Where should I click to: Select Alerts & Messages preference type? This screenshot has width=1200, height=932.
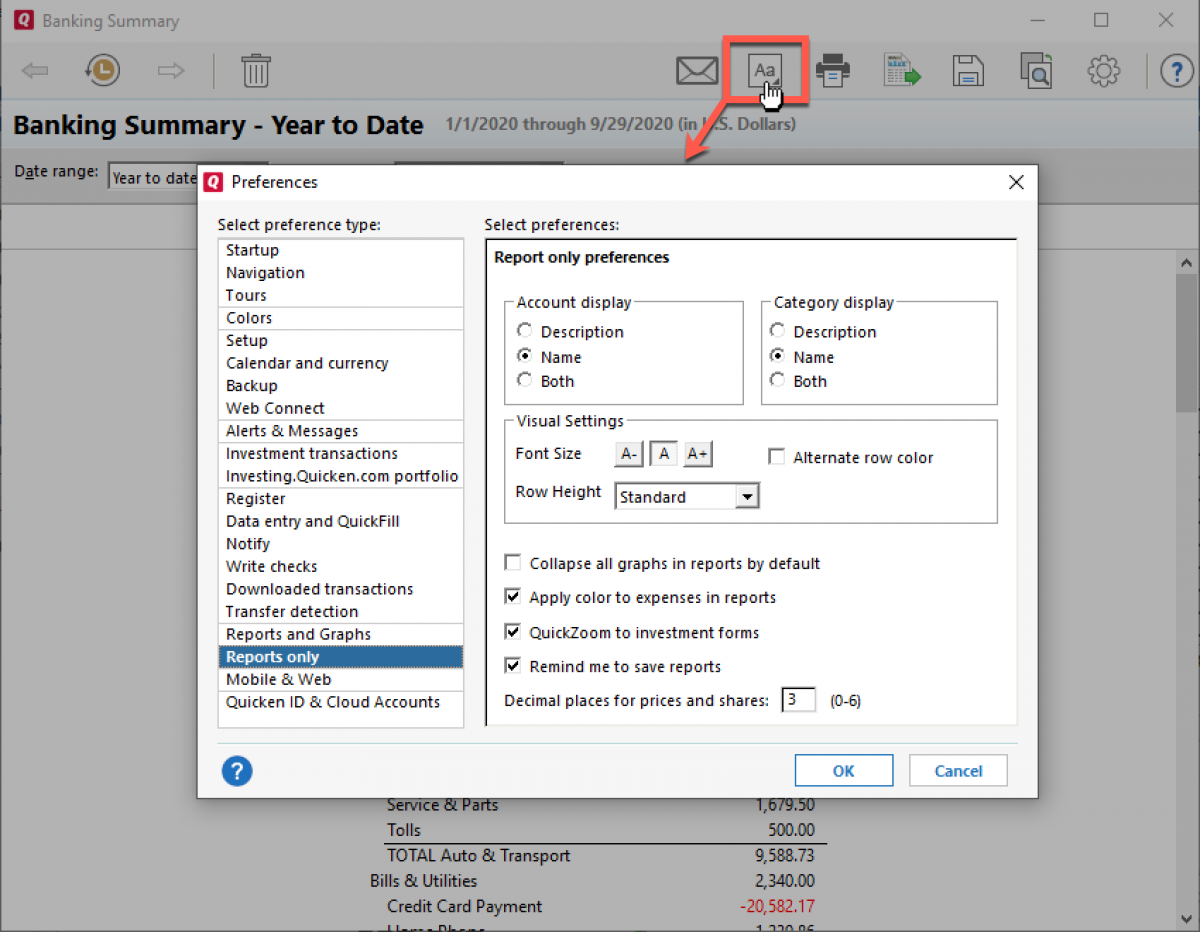coord(340,431)
